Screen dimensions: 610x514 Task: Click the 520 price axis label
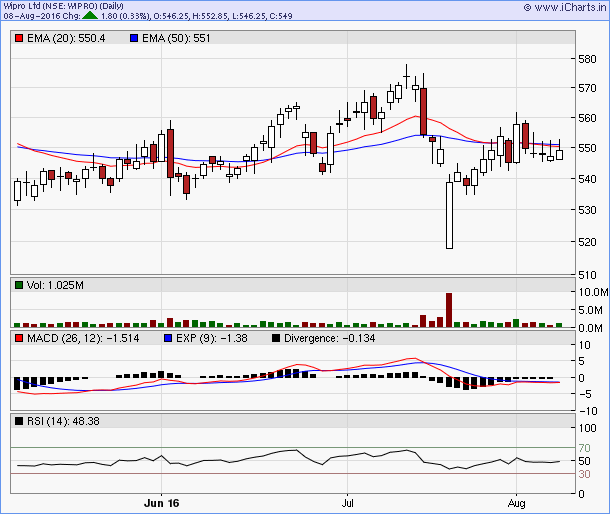(x=587, y=242)
